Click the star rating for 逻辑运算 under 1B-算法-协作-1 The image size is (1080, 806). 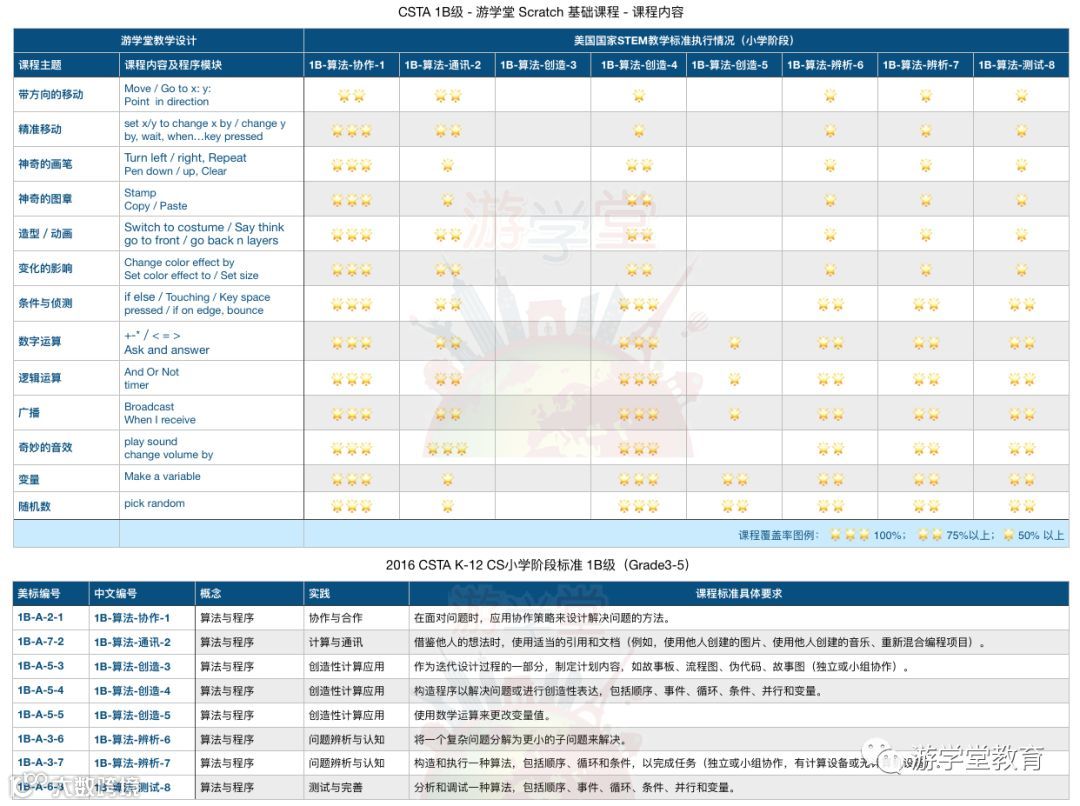tap(351, 379)
